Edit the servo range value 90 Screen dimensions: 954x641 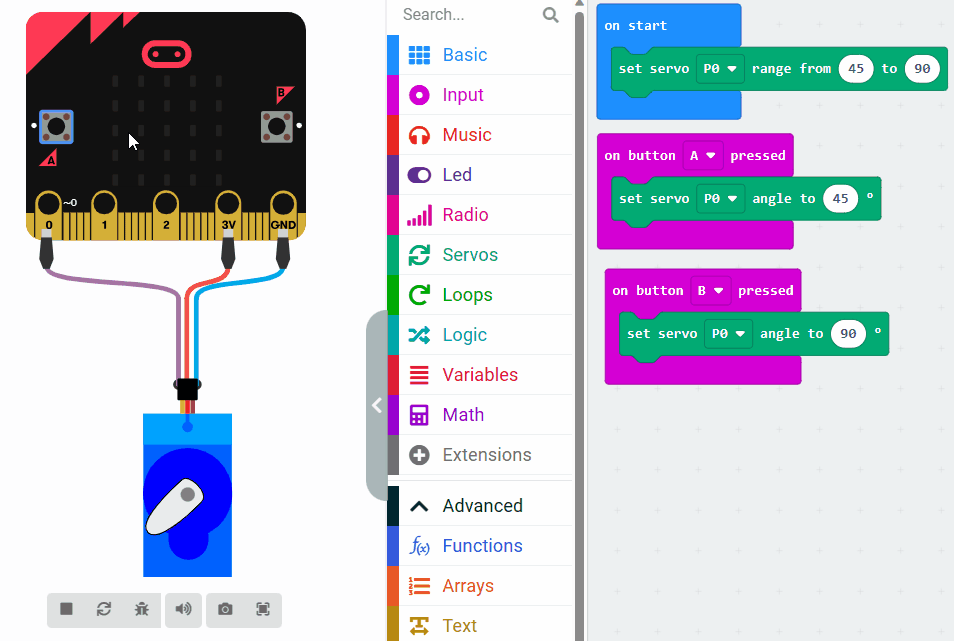point(921,69)
